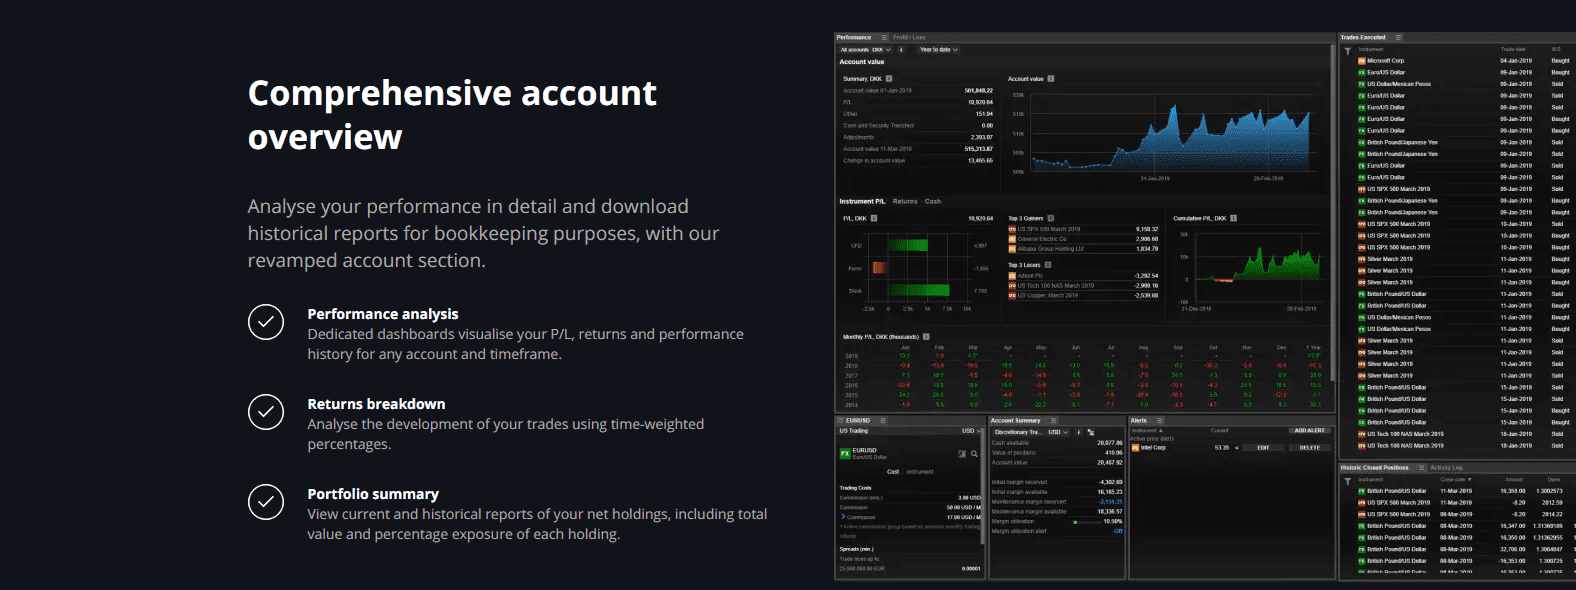Switch to the Profit / Loss tab
The width and height of the screenshot is (1576, 590).
(x=909, y=37)
